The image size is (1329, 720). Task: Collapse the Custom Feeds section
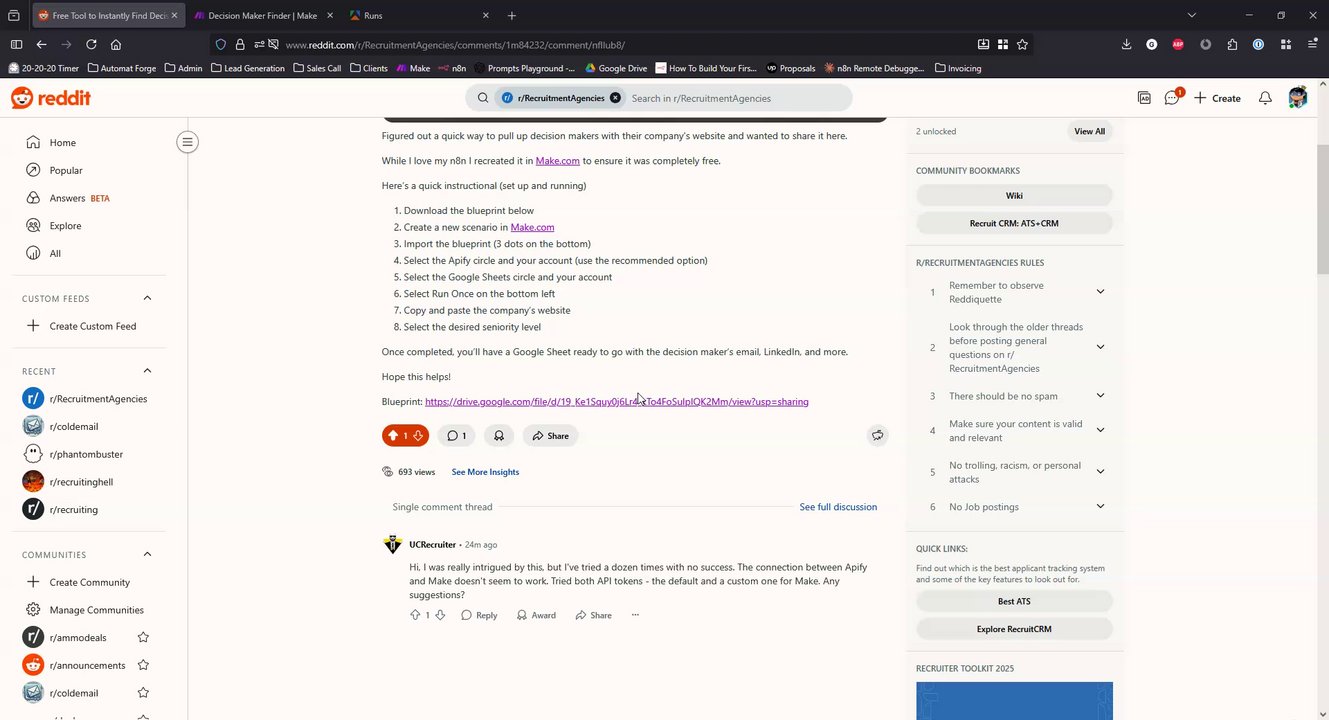147,298
